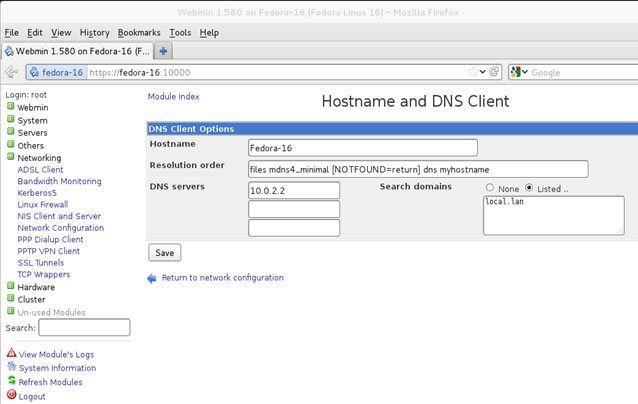Expand the Cluster category icon
Viewport: 638px width, 404px height.
tap(11, 298)
